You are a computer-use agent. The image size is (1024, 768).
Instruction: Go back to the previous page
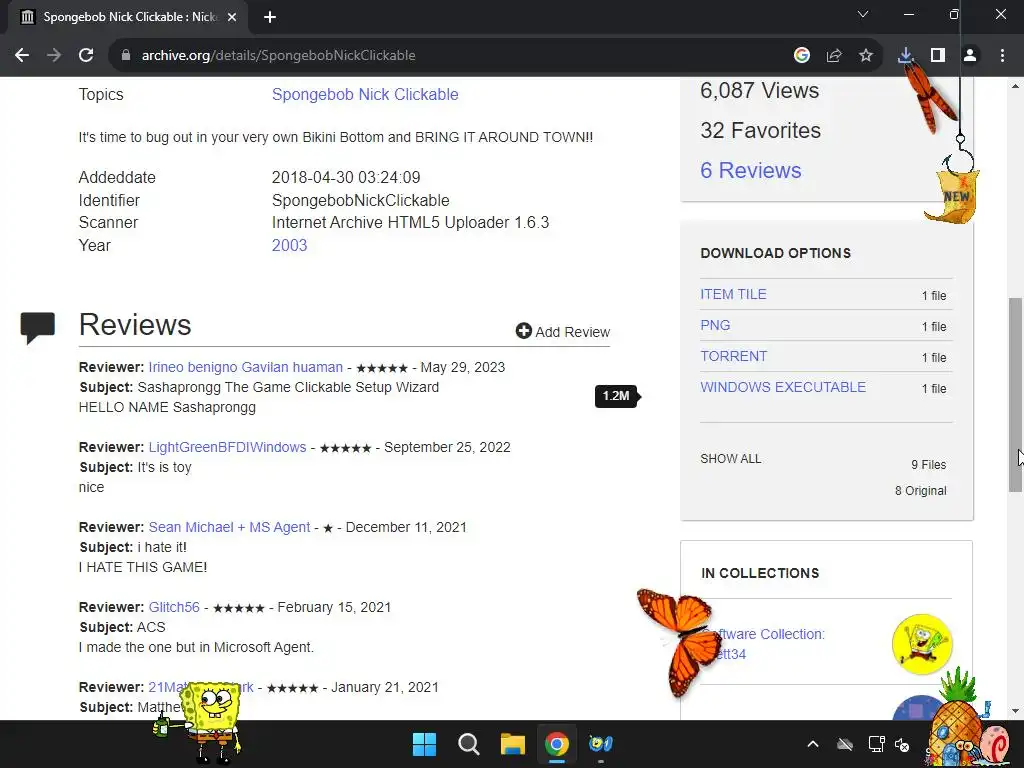[22, 56]
